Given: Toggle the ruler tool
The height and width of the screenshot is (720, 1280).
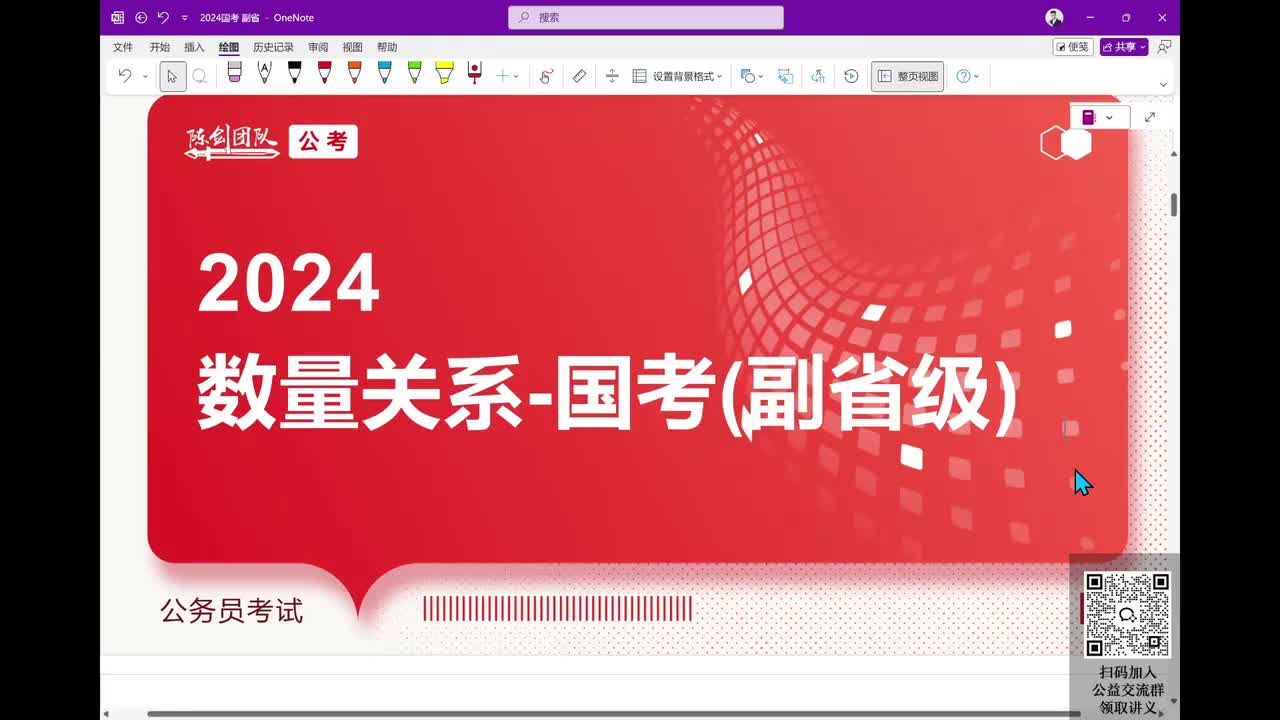Looking at the screenshot, I should tap(579, 76).
